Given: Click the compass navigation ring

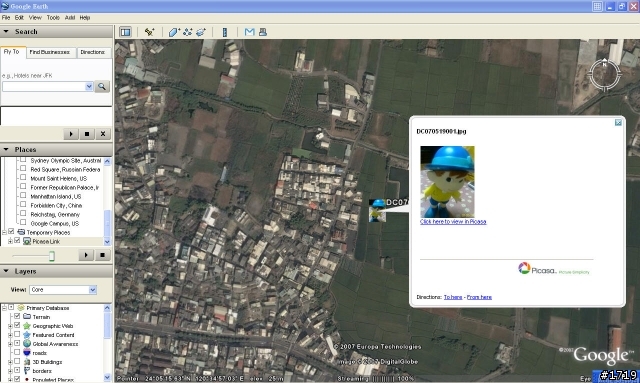Looking at the screenshot, I should point(605,74).
